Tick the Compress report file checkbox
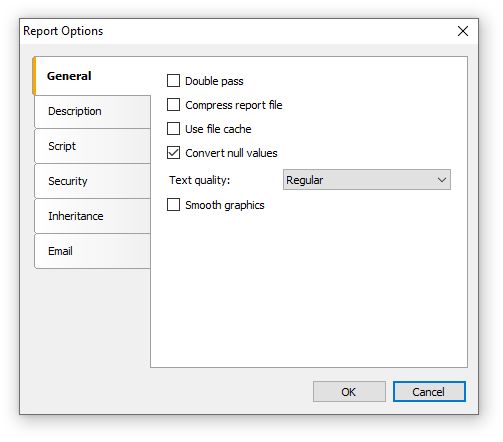This screenshot has height=442, width=503. (173, 105)
